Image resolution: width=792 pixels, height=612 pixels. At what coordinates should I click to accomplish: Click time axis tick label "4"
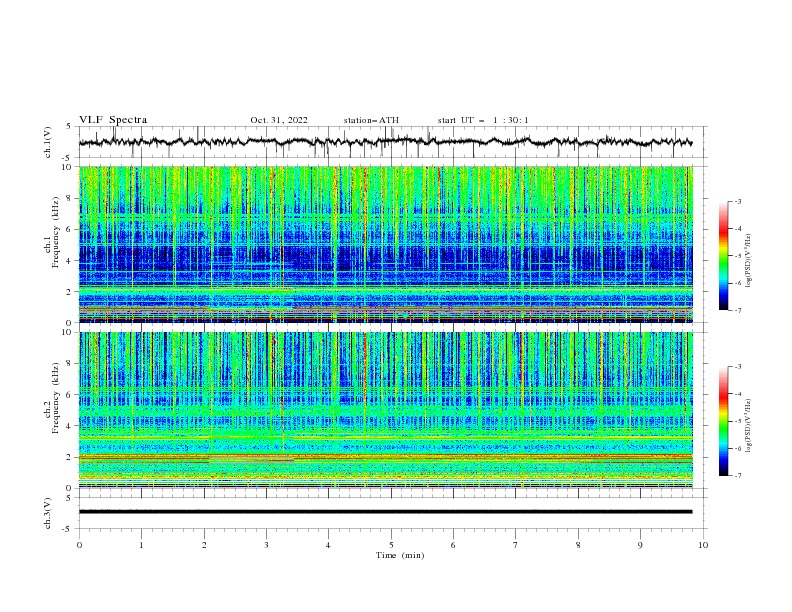328,545
